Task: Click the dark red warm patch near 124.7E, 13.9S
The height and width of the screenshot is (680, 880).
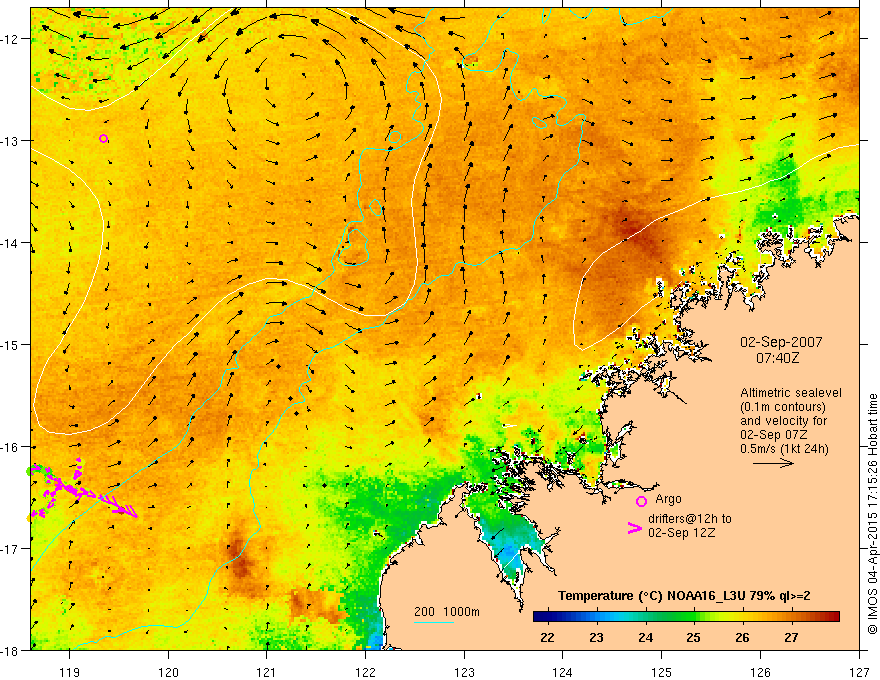Action: 633,229
